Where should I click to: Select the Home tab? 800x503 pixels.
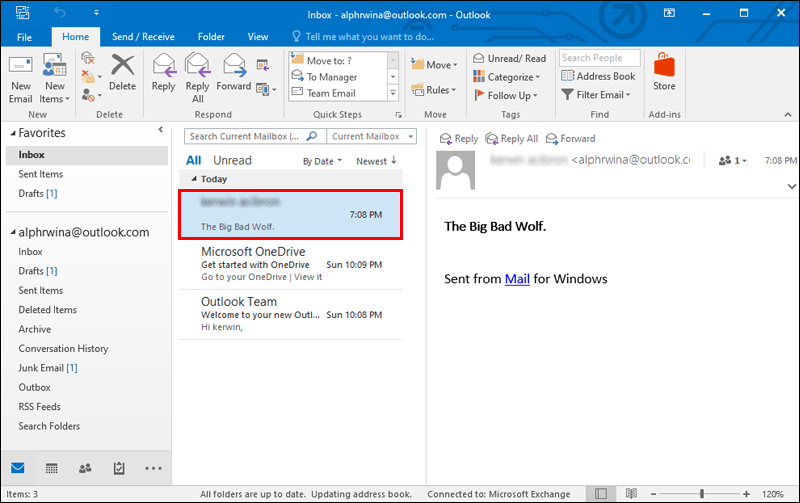(x=76, y=37)
